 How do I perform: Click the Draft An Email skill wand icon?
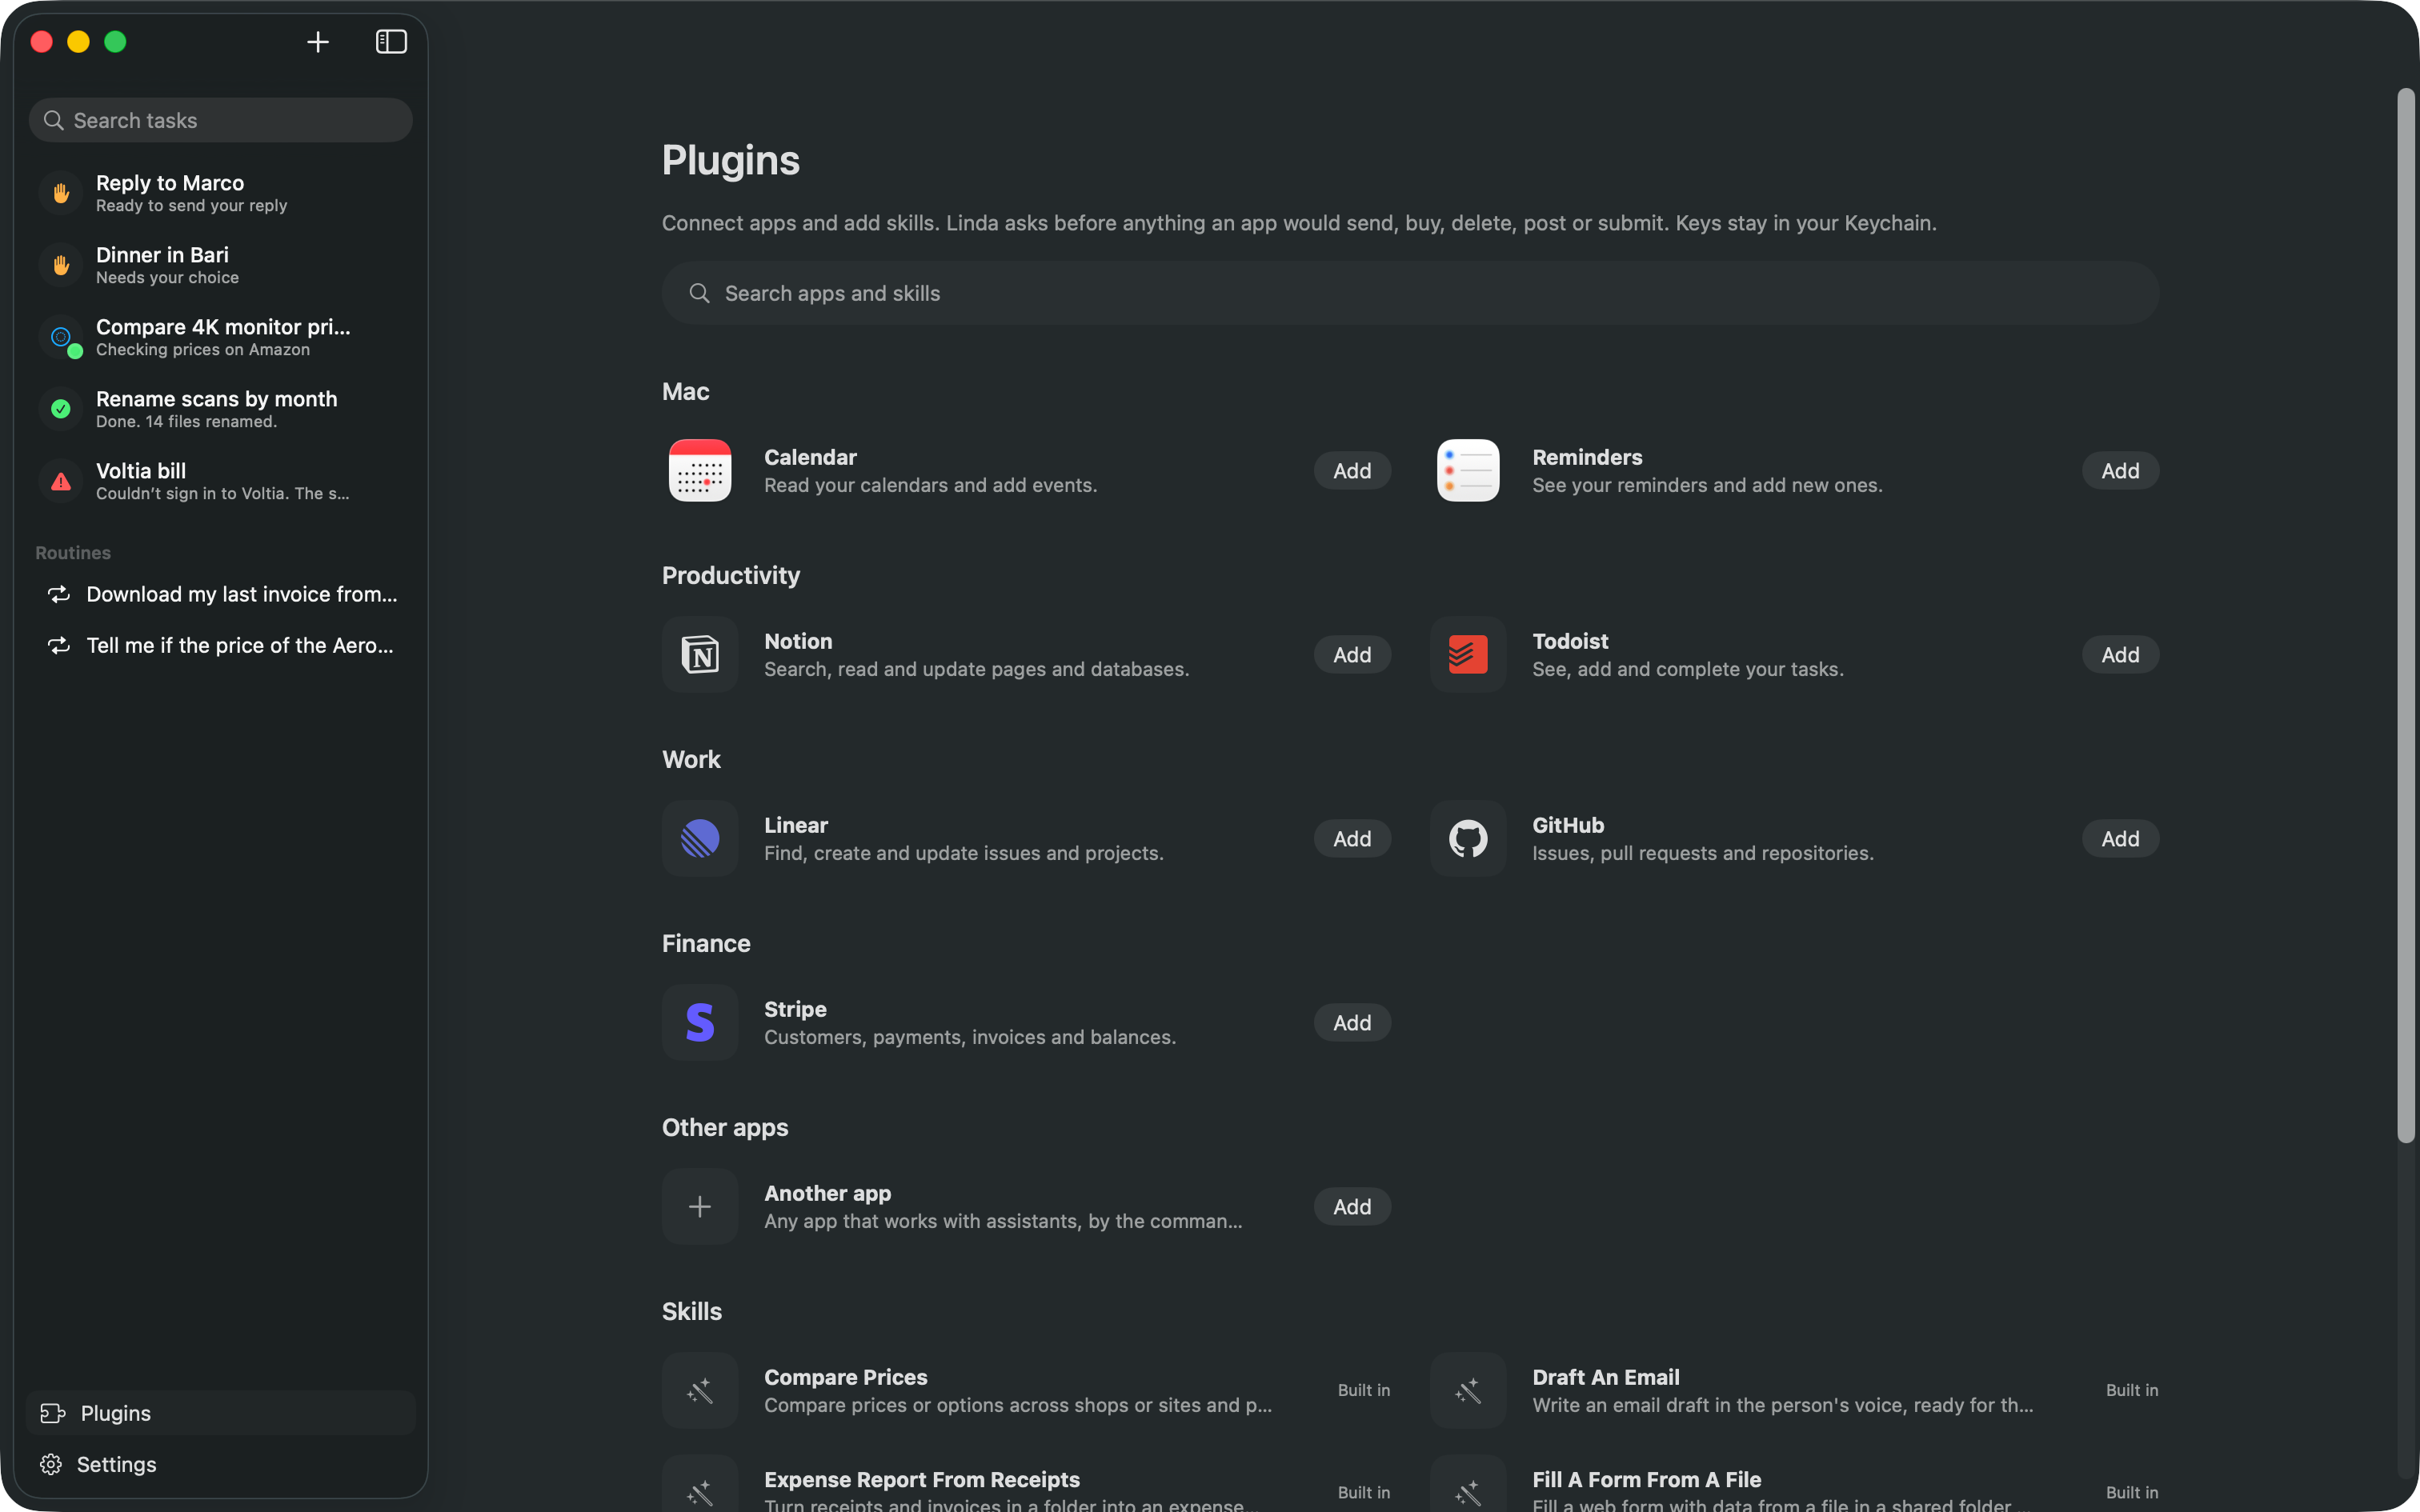click(1468, 1391)
